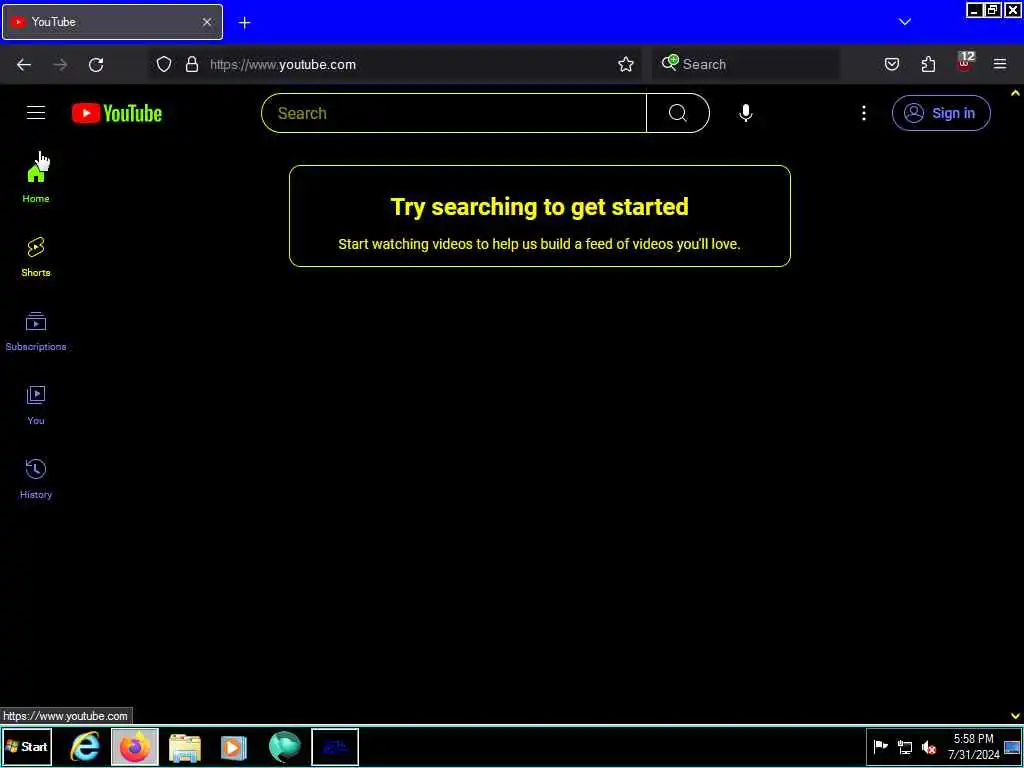Open the uBlock extension icon with badge 12
1024x768 pixels.
[965, 63]
